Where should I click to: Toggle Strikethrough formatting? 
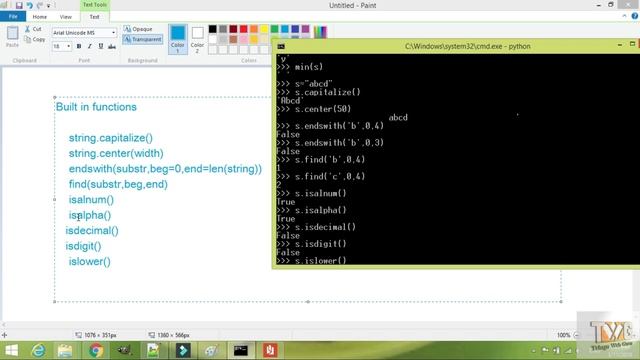click(x=112, y=46)
